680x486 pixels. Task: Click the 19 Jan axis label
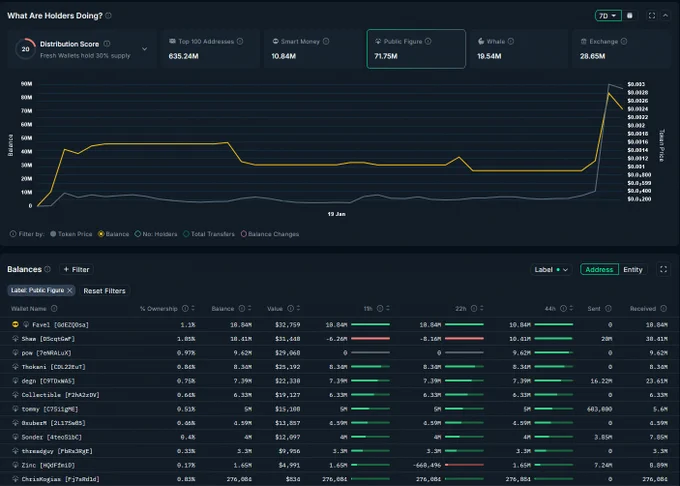pos(337,214)
